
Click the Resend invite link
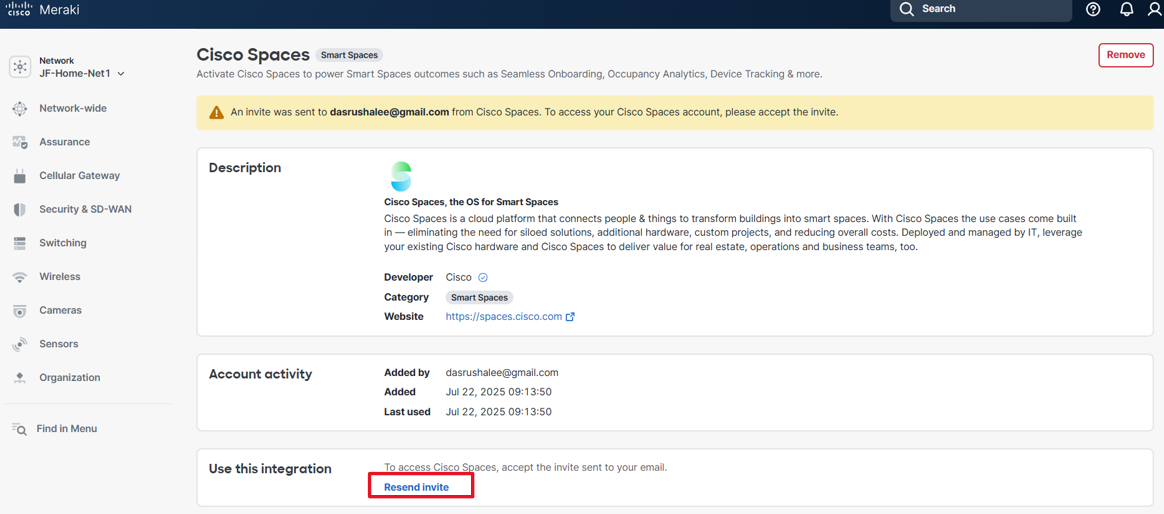tap(416, 487)
